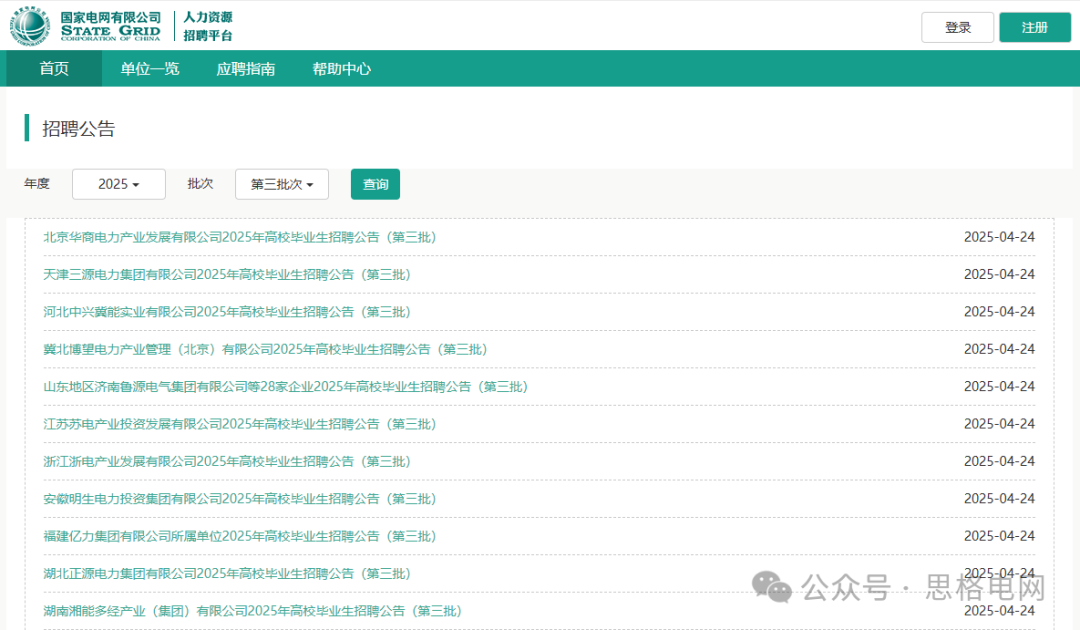1080x630 pixels.
Task: Open 安徽明生电力投资 recruitment announcement
Action: click(x=240, y=499)
